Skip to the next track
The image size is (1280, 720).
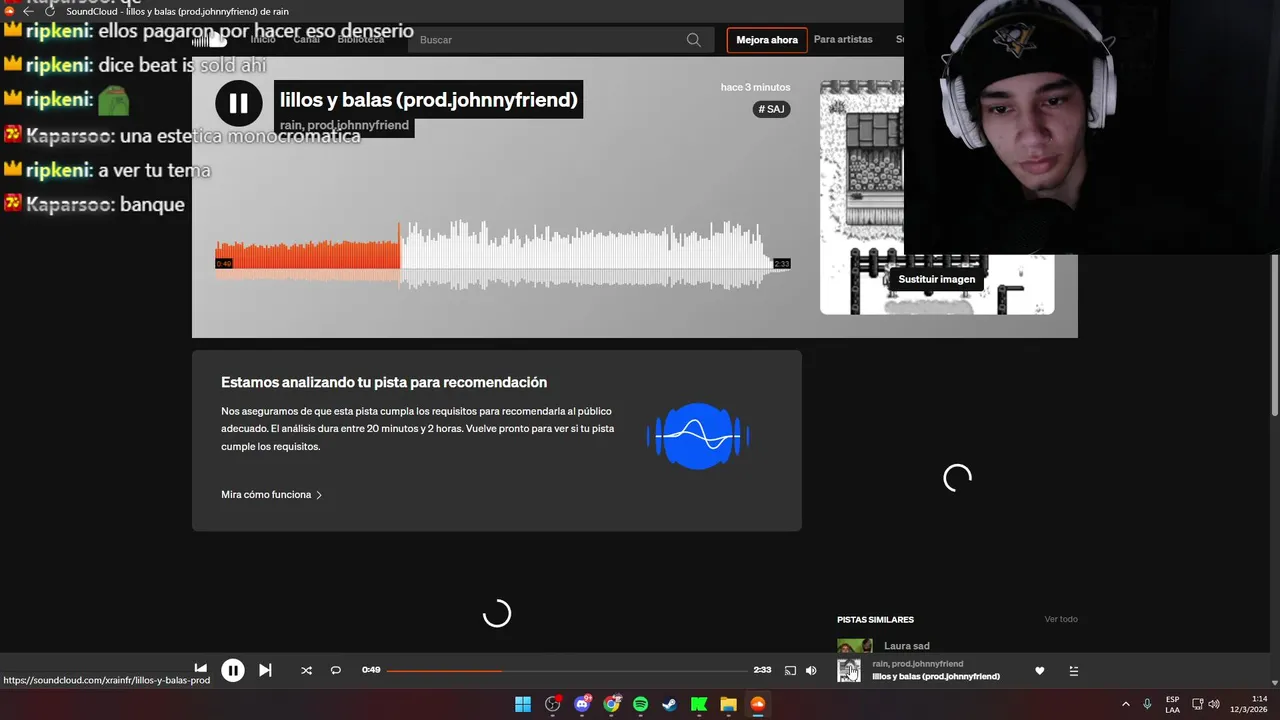265,670
